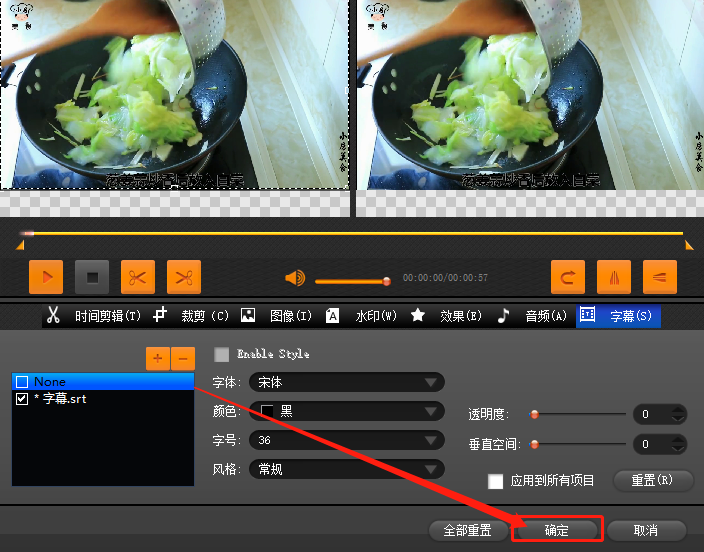
Task: Click the left source preview video
Action: click(175, 94)
